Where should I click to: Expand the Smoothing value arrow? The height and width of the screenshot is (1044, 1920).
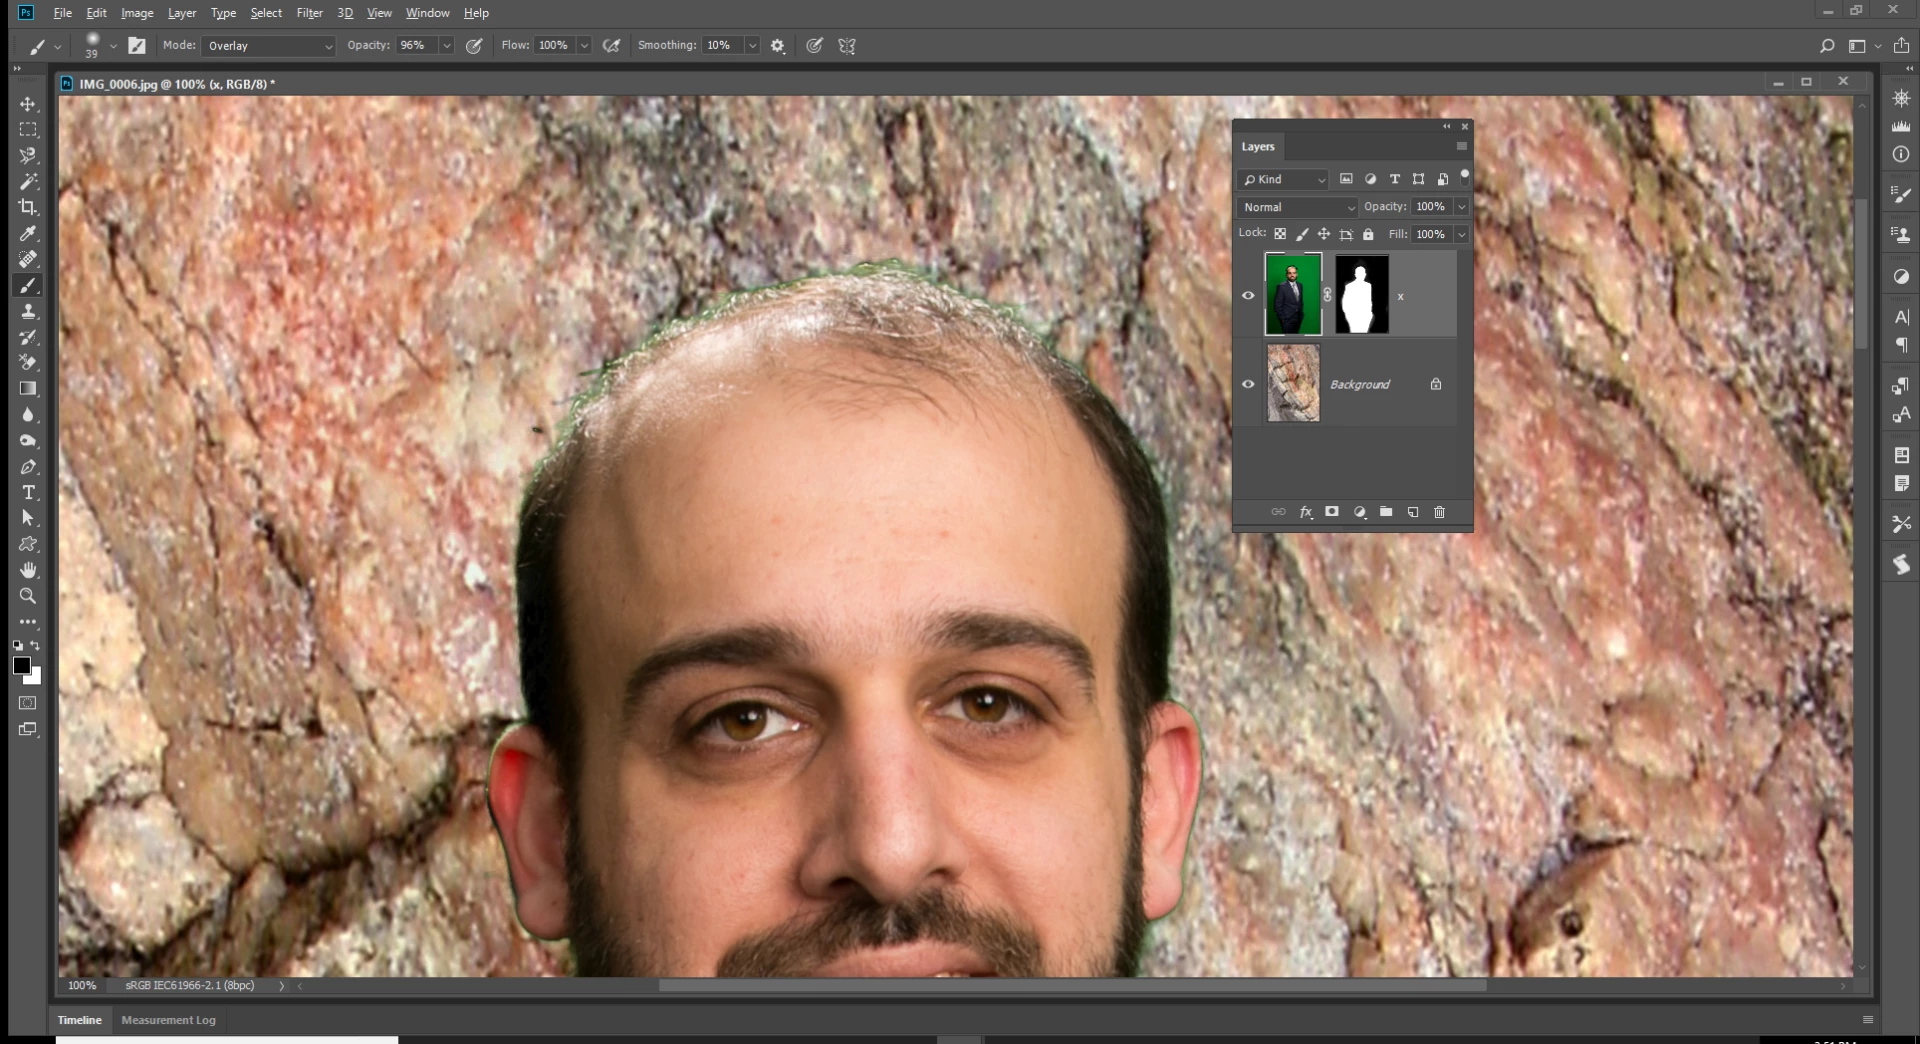[752, 46]
